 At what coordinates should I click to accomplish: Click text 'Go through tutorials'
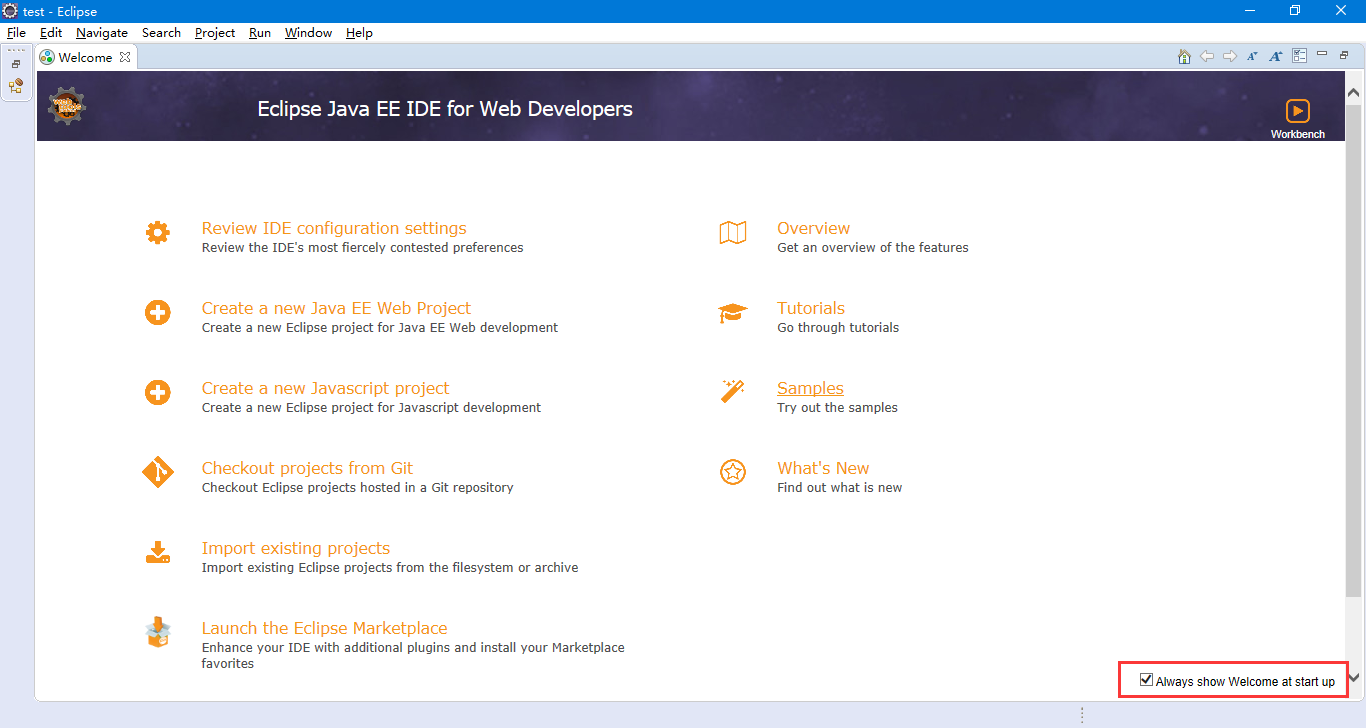pos(838,328)
